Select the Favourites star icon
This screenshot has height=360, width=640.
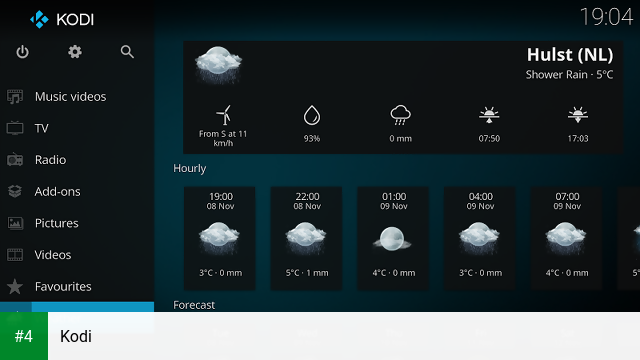pyautogui.click(x=15, y=286)
